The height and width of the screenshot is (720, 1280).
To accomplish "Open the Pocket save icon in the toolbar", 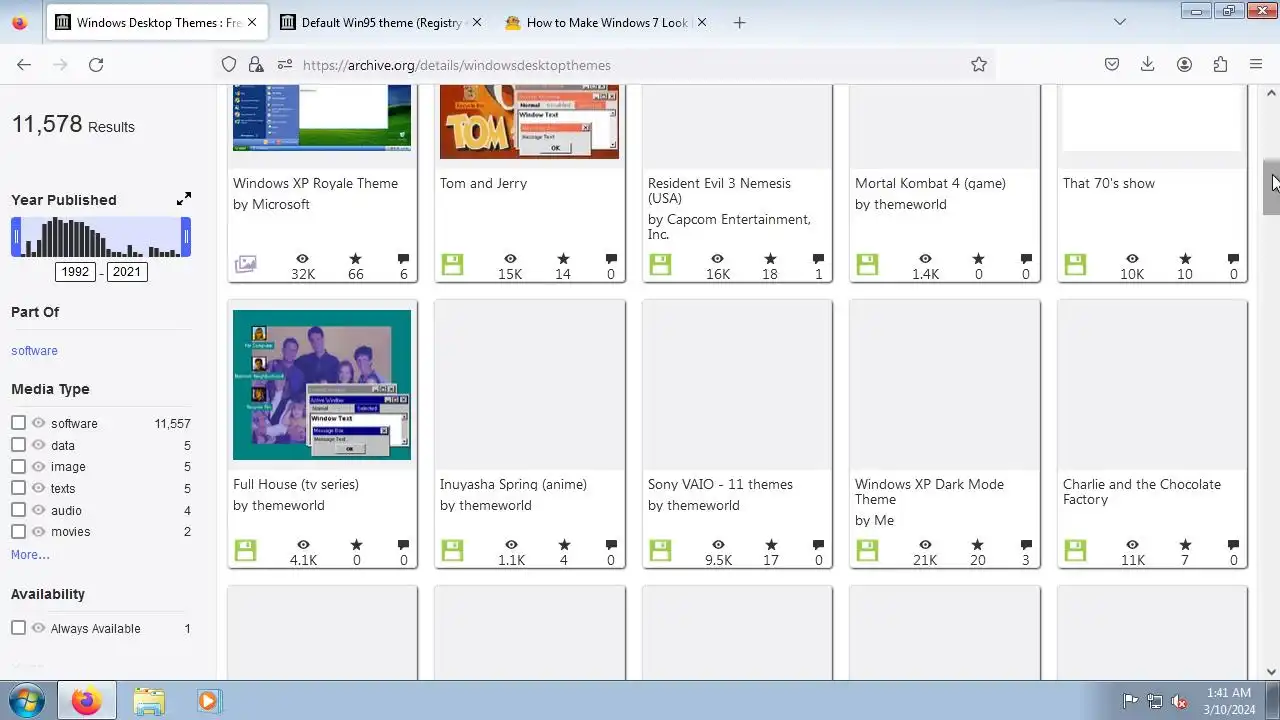I will (x=1112, y=65).
